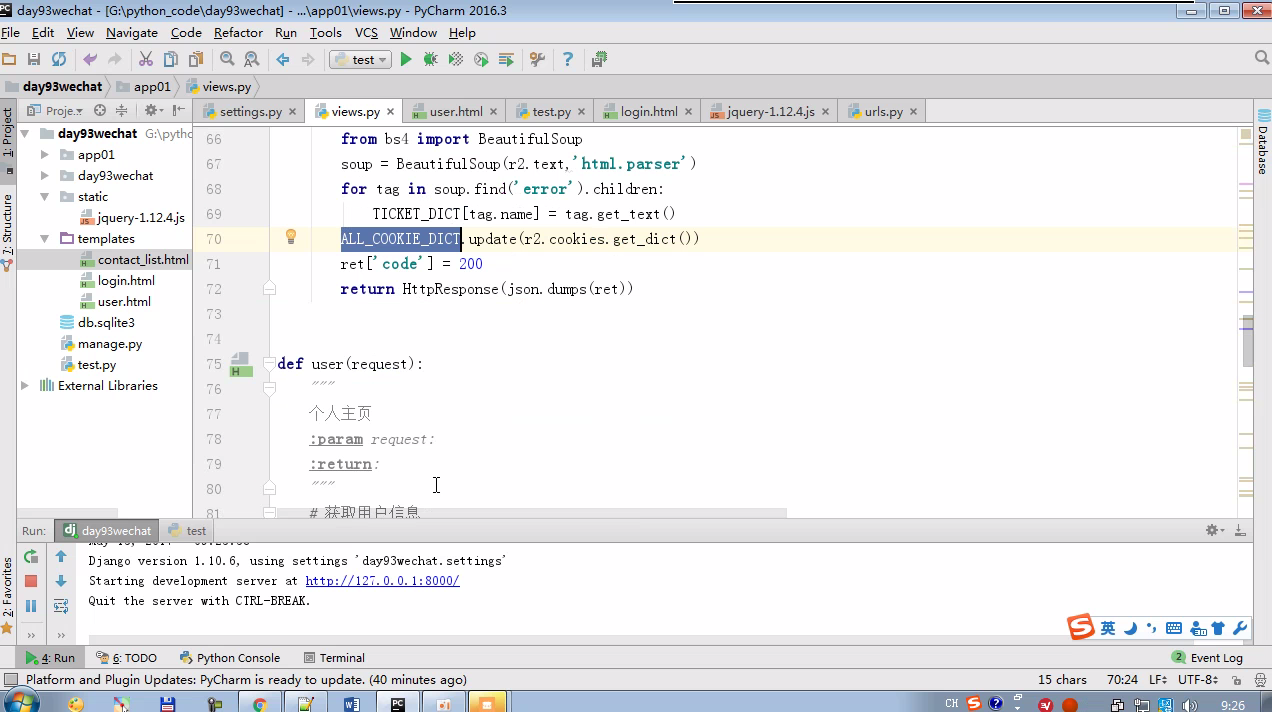Open the Terminal tool window button
The width and height of the screenshot is (1272, 712).
click(334, 658)
